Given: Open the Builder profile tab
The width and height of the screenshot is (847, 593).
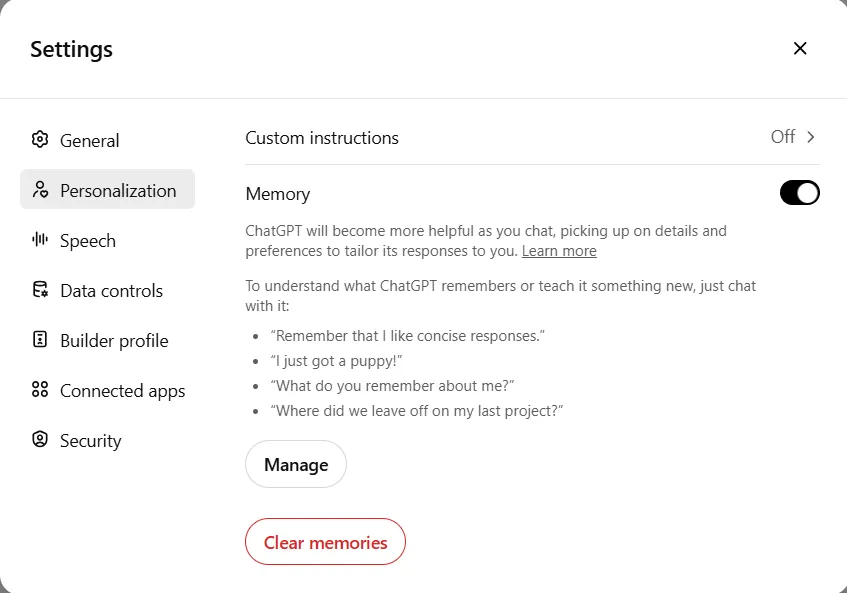Looking at the screenshot, I should tap(107, 340).
